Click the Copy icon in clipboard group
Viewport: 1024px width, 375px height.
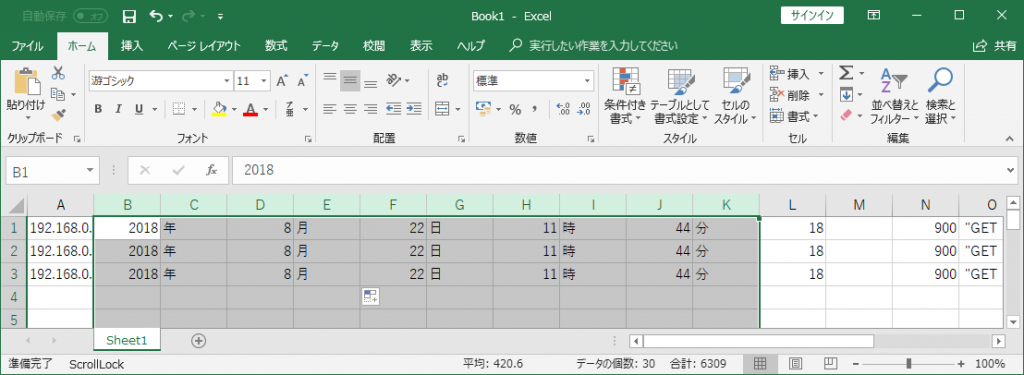(58, 94)
